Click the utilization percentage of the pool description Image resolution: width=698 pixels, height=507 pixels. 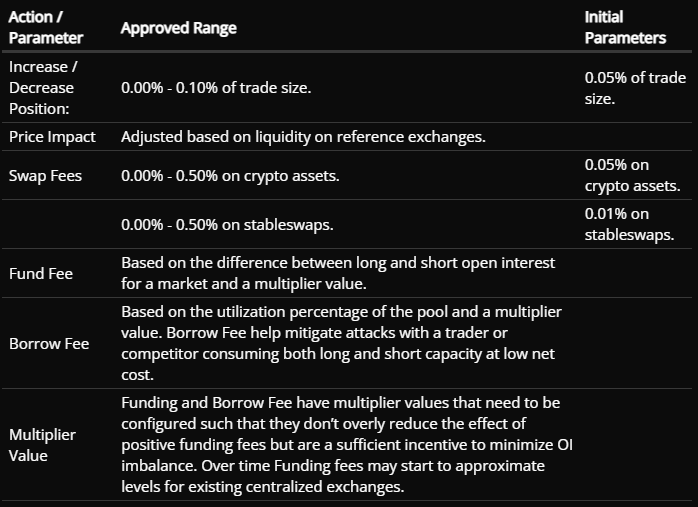click(341, 343)
